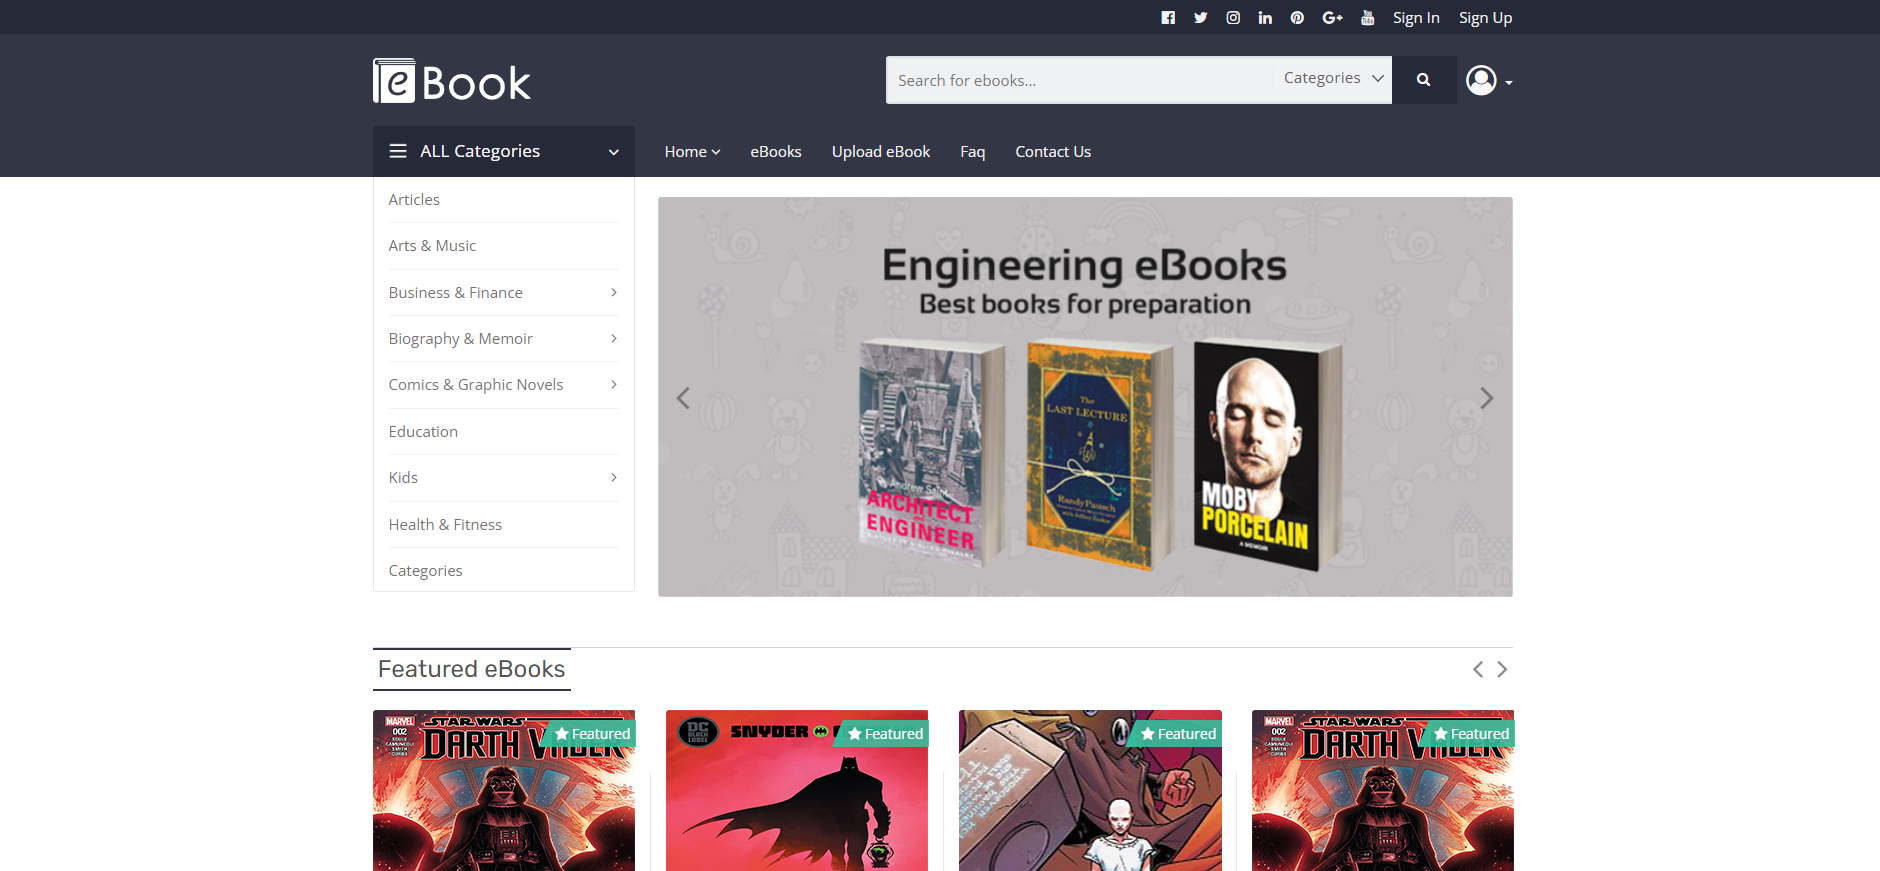Show previous Featured eBooks
This screenshot has height=871, width=1880.
[1478, 670]
